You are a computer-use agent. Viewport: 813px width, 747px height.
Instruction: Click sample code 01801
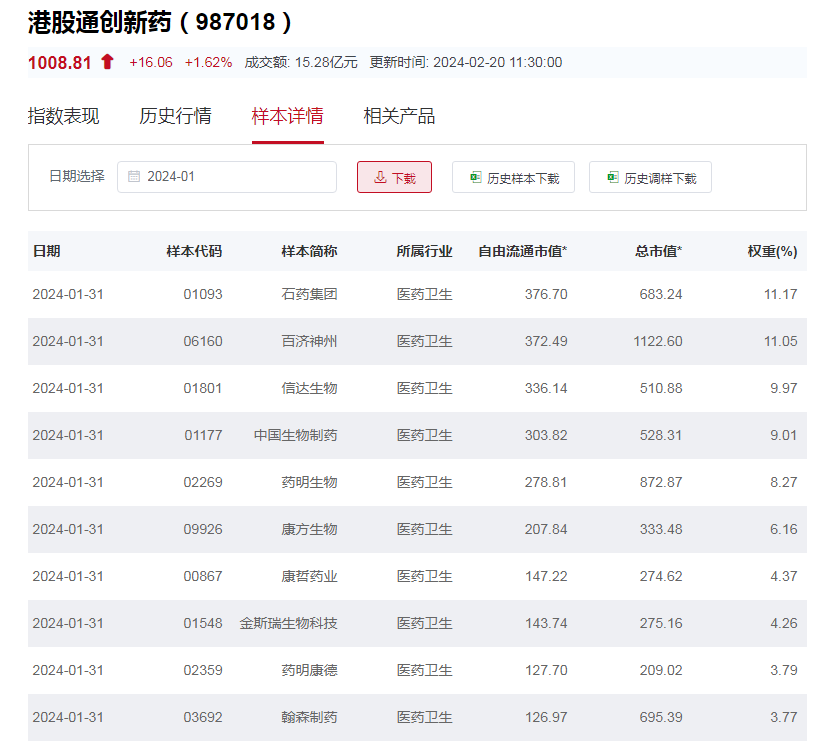point(203,388)
